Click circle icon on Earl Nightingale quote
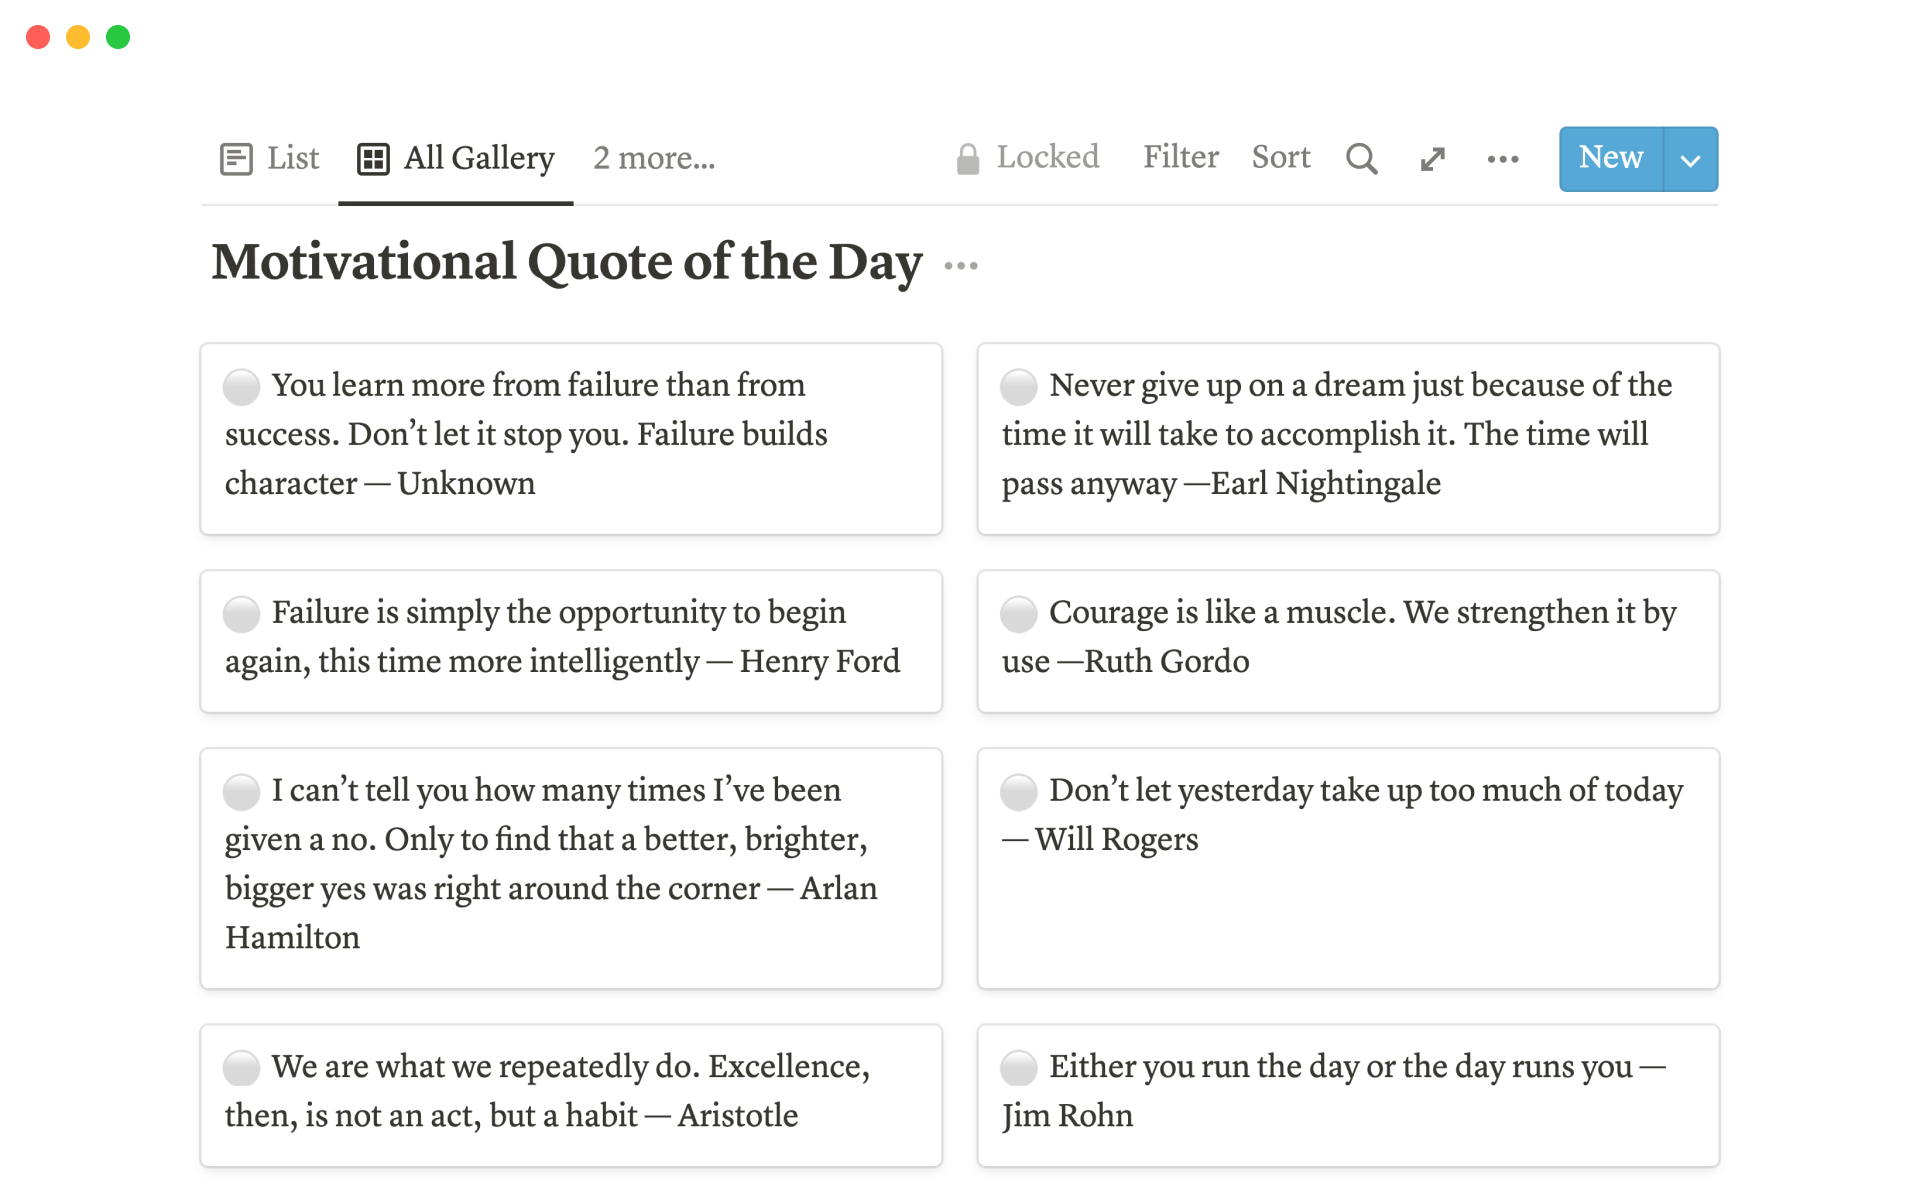1920x1200 pixels. pos(1018,387)
